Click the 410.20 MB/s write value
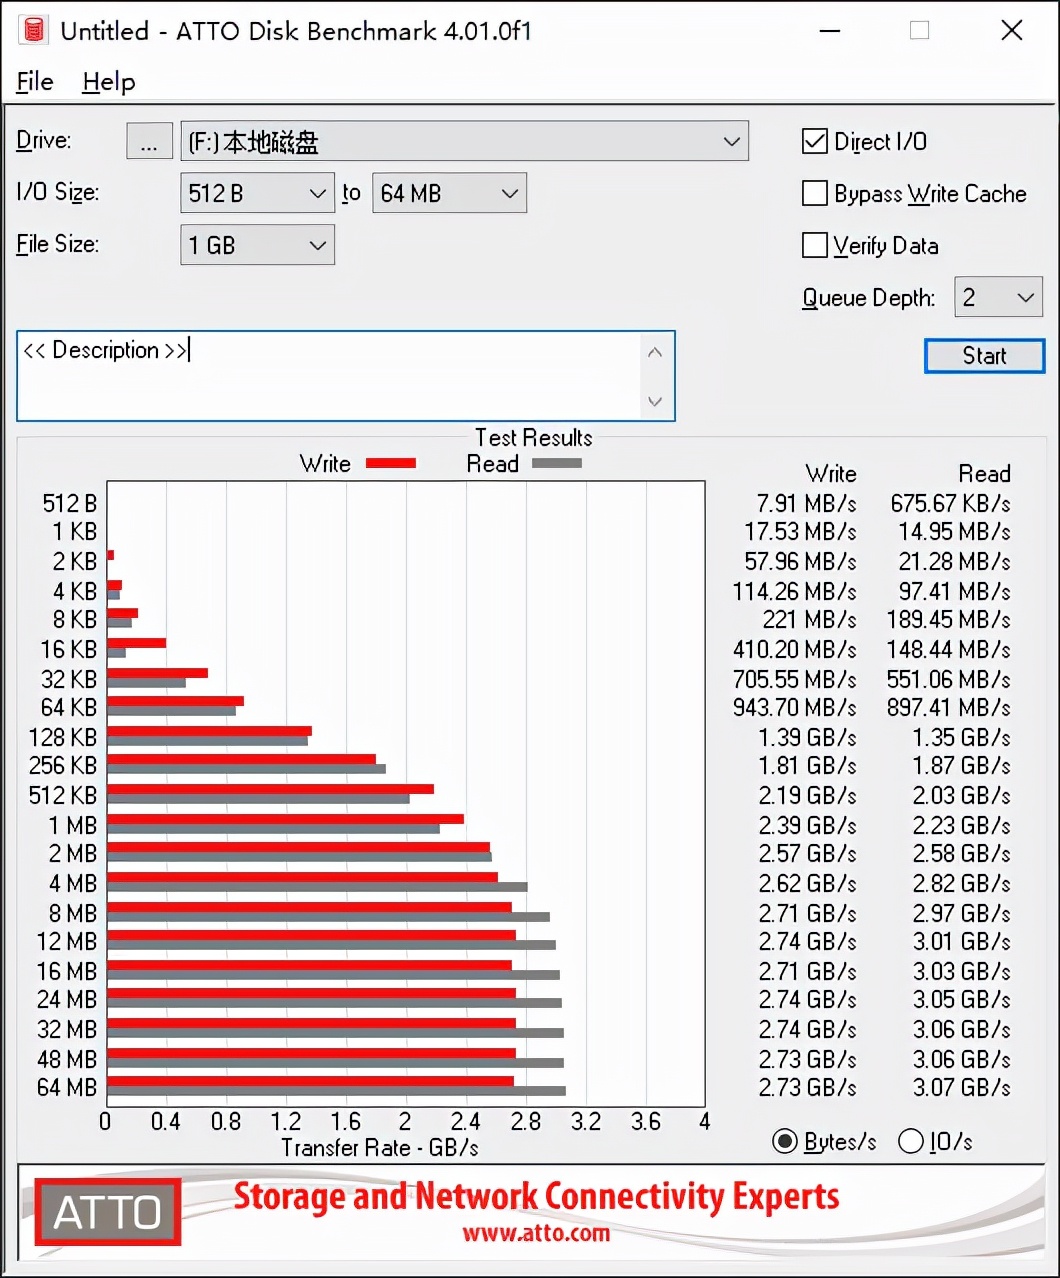 (x=794, y=650)
